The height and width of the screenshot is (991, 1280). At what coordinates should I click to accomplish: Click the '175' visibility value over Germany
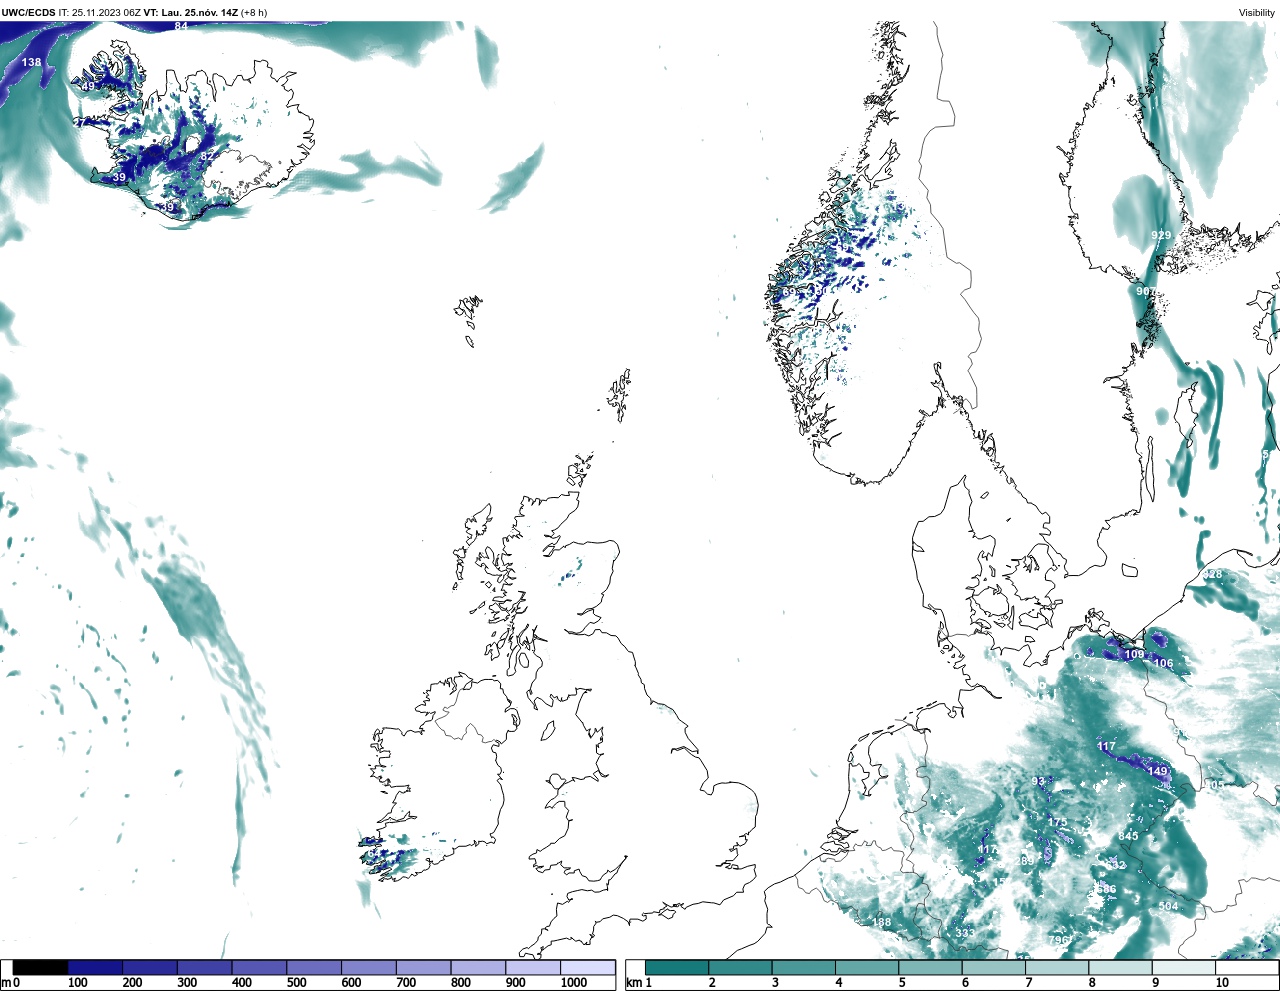tap(1057, 822)
